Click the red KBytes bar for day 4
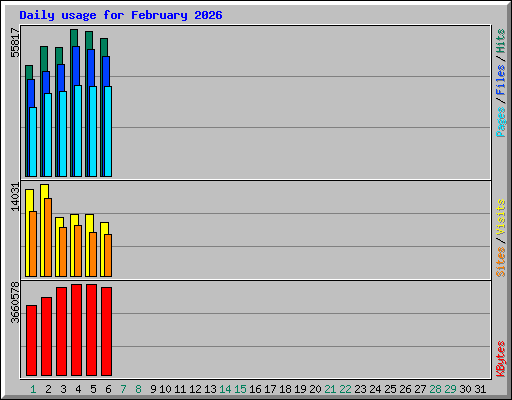Image resolution: width=512 pixels, height=400 pixels. (x=76, y=330)
